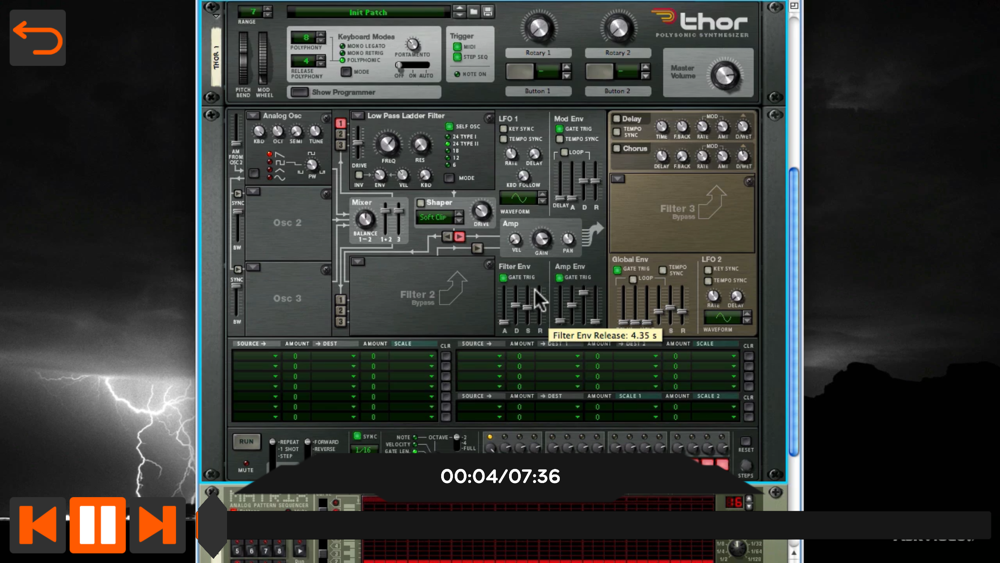
Task: Skip to the next video track
Action: coord(158,524)
